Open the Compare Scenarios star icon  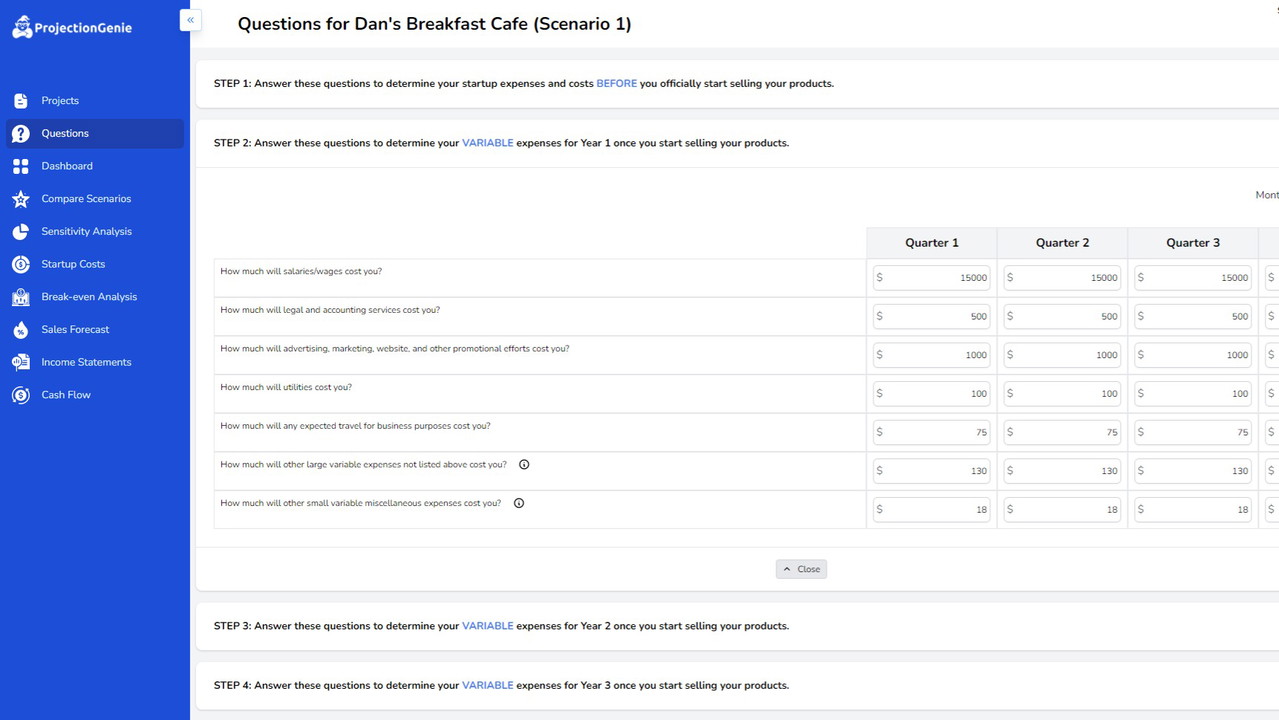point(21,199)
